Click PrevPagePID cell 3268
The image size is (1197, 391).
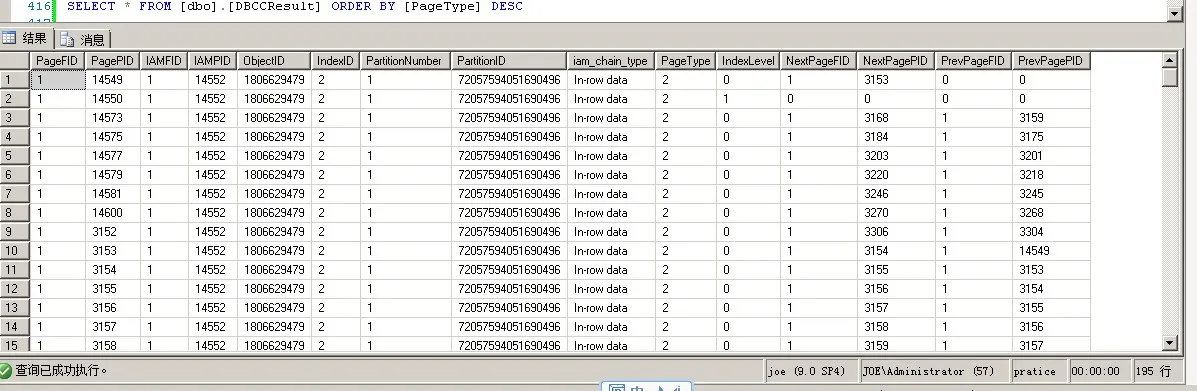tap(1051, 212)
